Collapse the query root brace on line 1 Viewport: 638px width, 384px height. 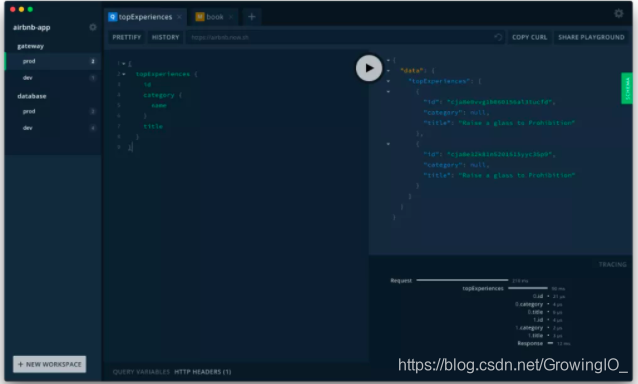point(124,64)
